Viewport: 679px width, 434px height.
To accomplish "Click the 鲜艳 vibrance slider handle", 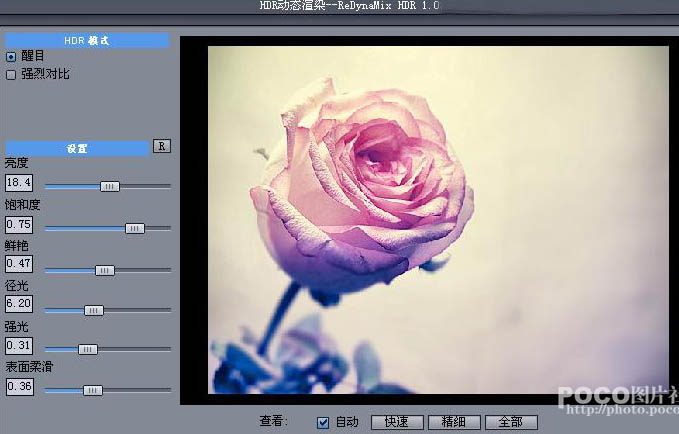I will point(105,270).
